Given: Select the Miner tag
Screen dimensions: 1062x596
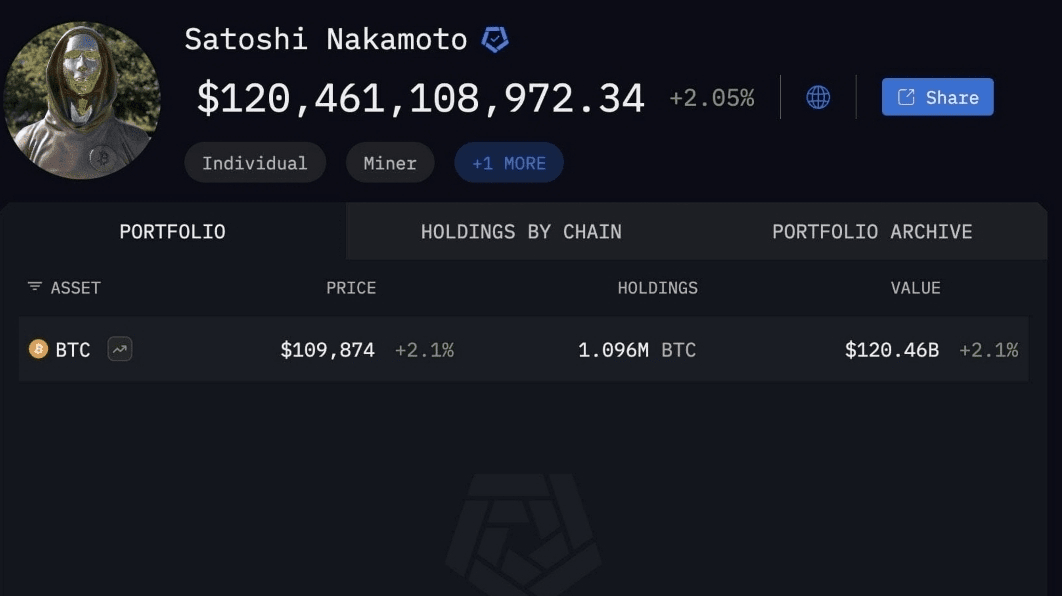Looking at the screenshot, I should 390,163.
